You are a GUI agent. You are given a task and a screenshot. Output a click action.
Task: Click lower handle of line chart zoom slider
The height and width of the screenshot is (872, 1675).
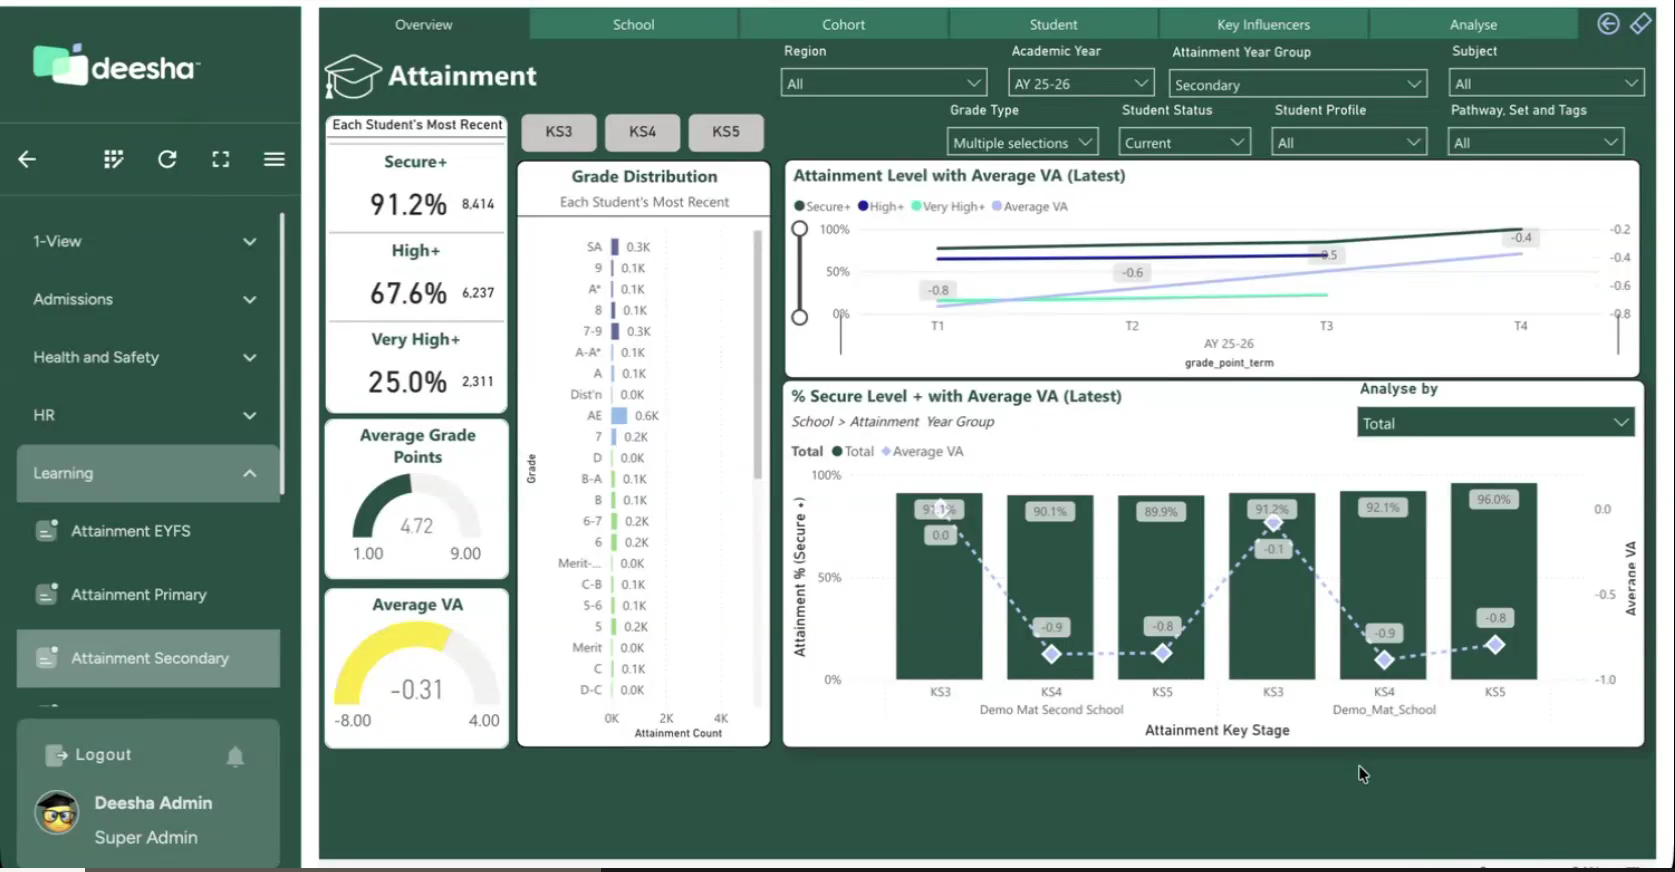pos(799,317)
